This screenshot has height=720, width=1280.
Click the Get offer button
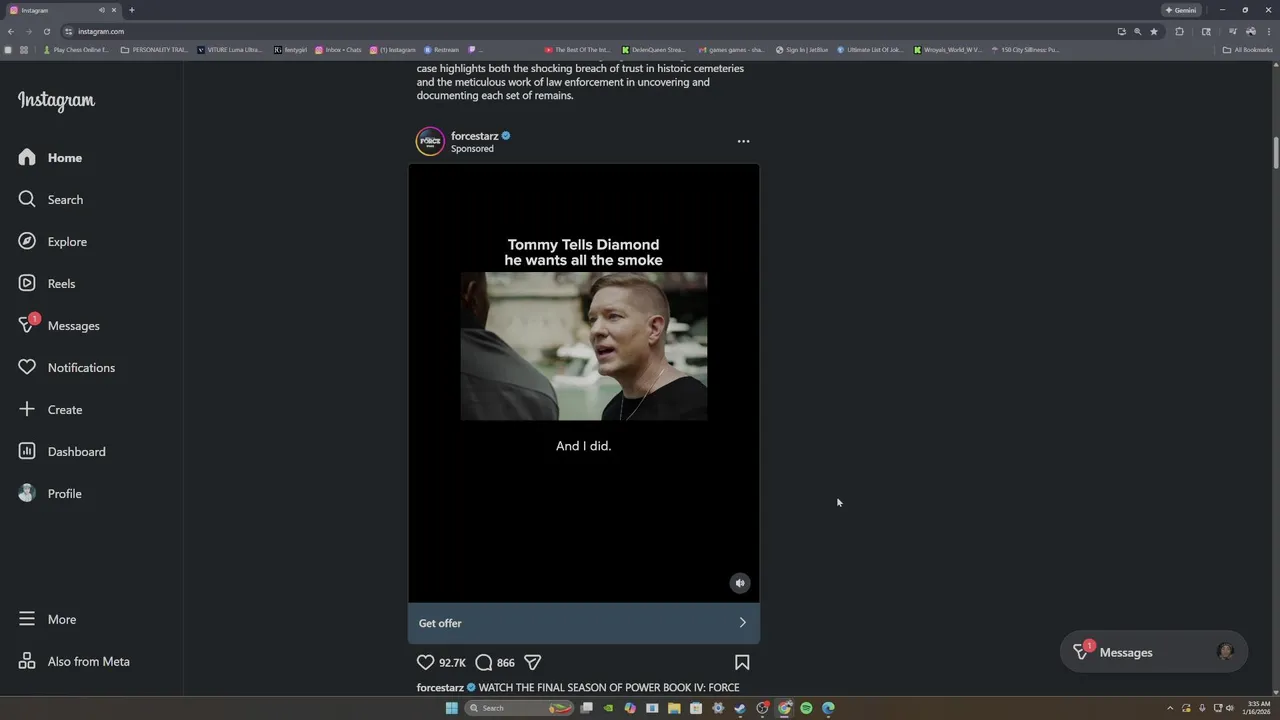coord(584,623)
